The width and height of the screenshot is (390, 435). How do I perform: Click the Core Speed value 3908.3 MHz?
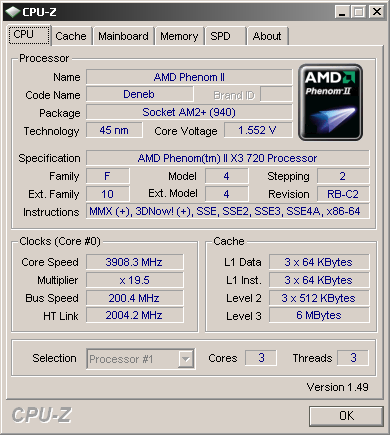click(x=134, y=262)
